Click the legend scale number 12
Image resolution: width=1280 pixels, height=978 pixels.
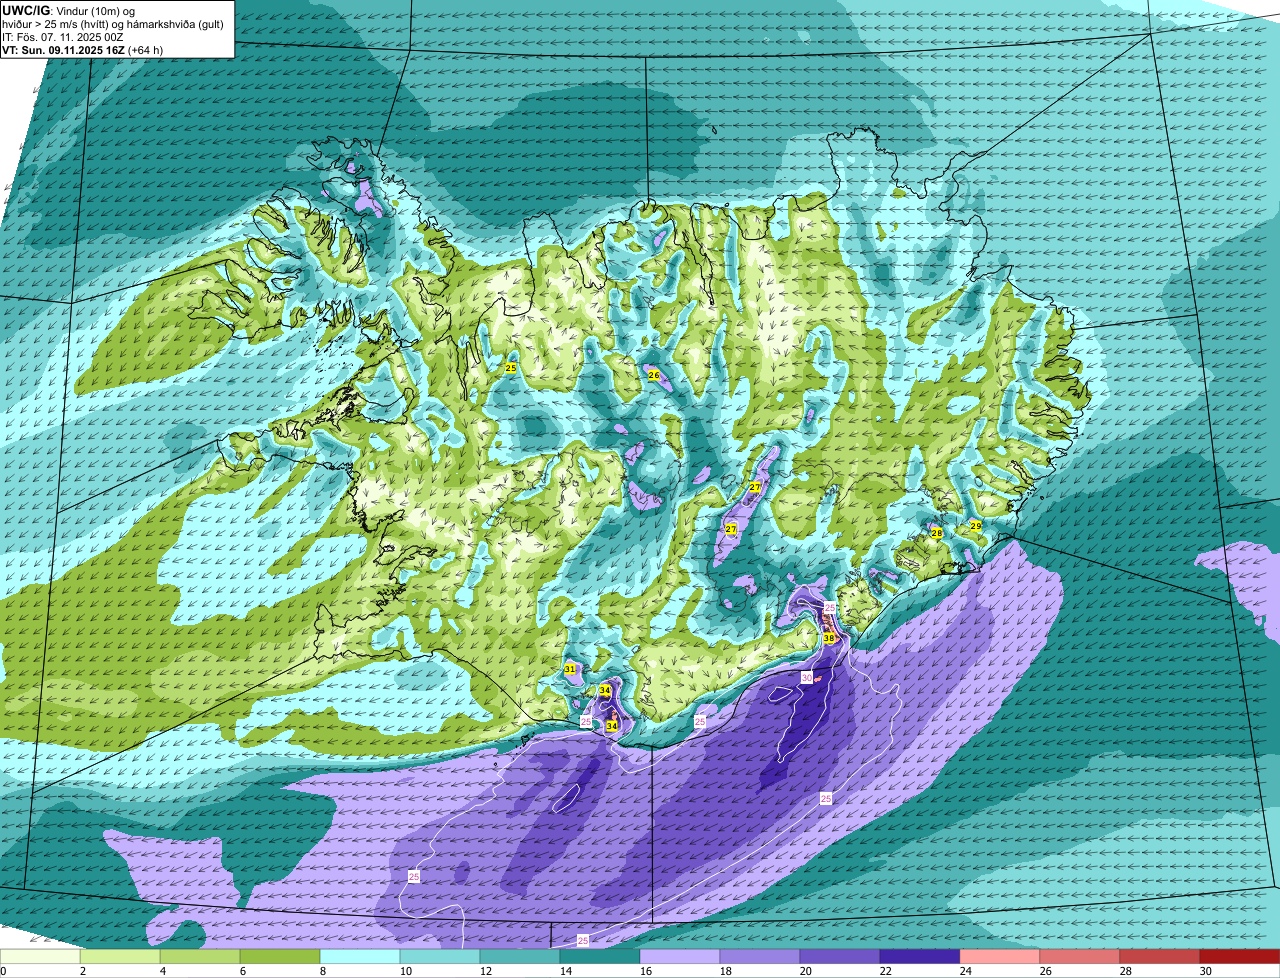485,971
